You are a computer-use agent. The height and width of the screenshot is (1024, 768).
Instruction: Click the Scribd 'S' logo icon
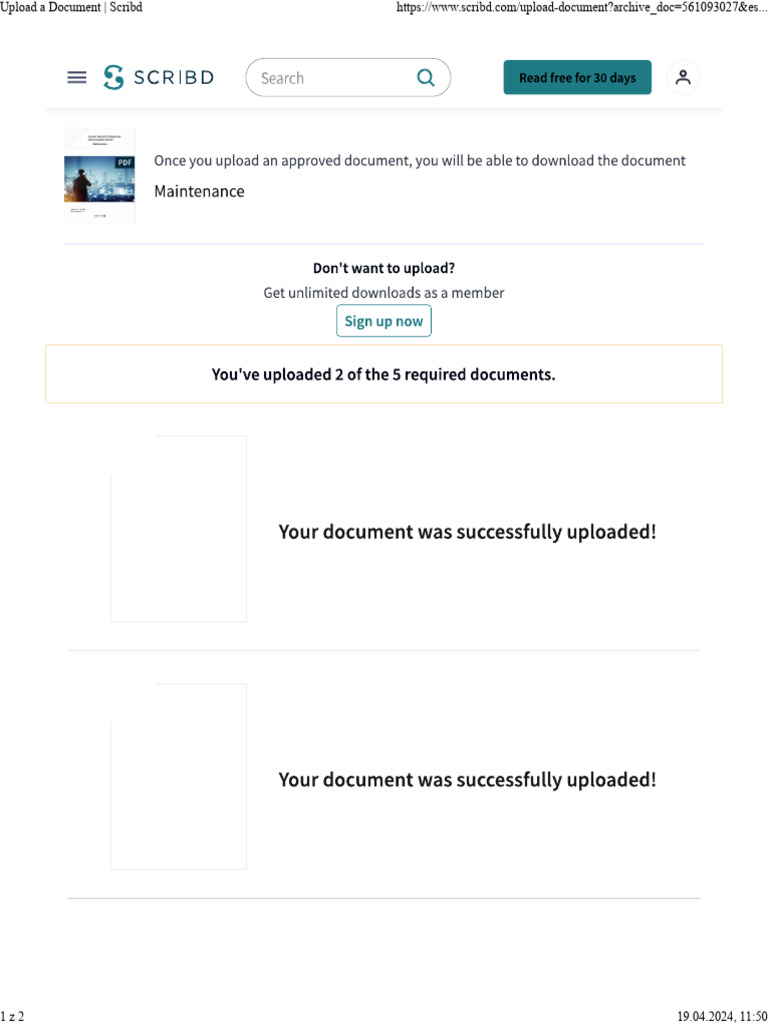[114, 78]
